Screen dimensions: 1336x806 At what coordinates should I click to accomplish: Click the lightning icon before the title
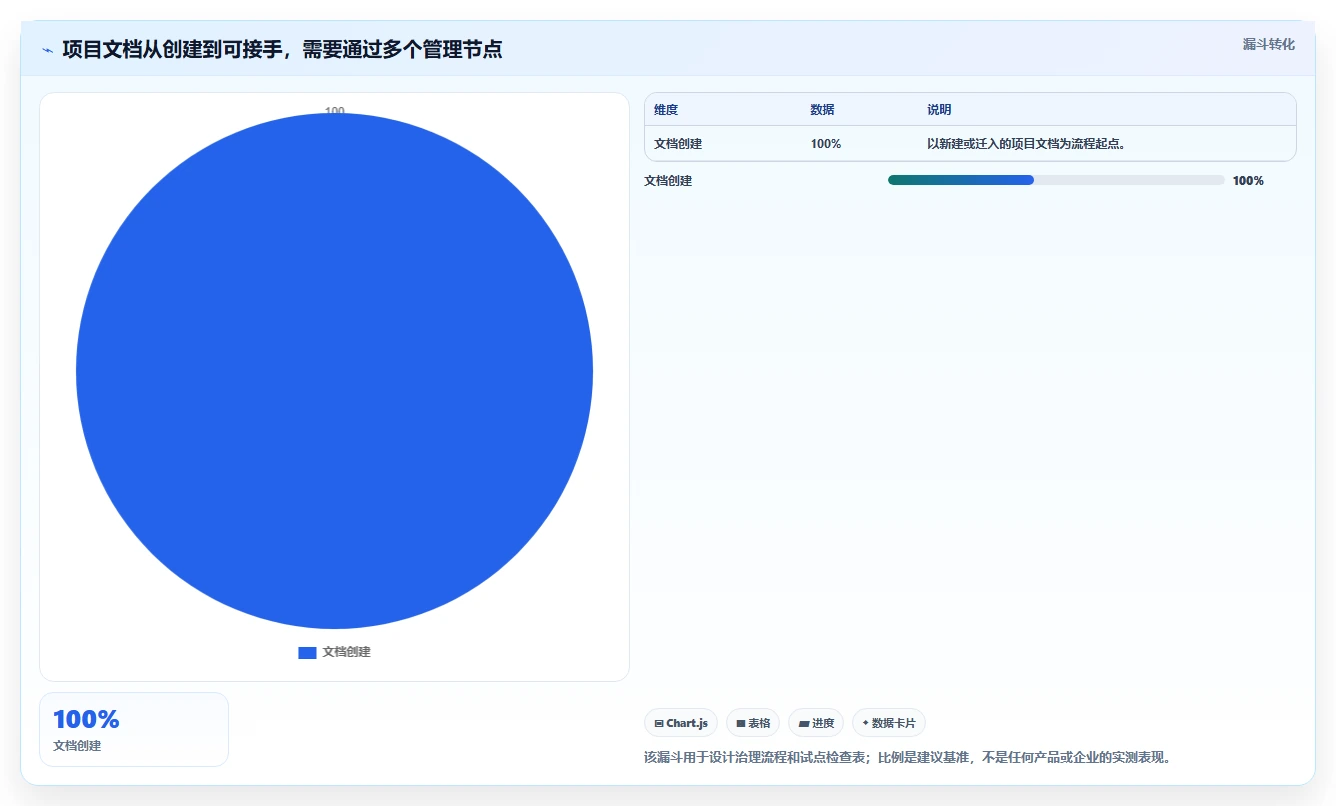[x=47, y=49]
